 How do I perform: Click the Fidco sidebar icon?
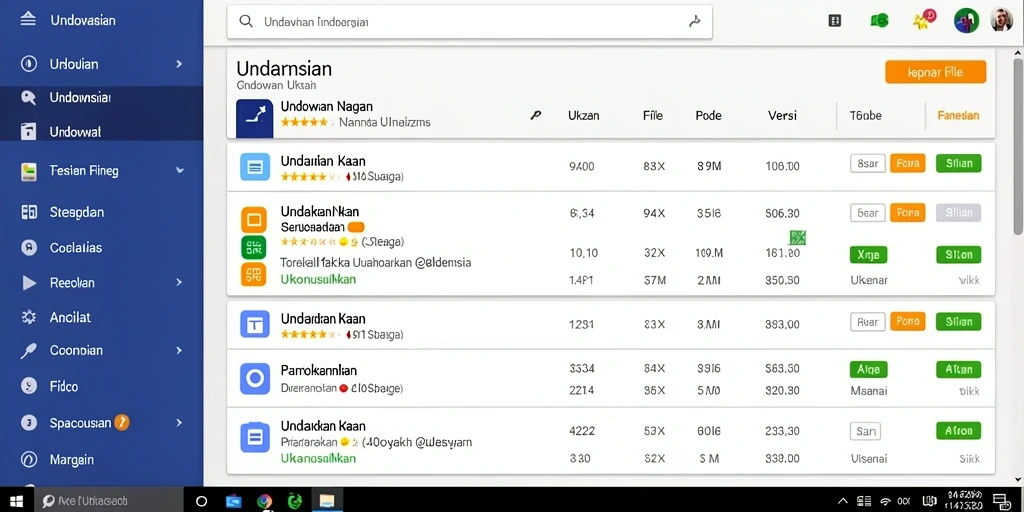click(x=29, y=386)
